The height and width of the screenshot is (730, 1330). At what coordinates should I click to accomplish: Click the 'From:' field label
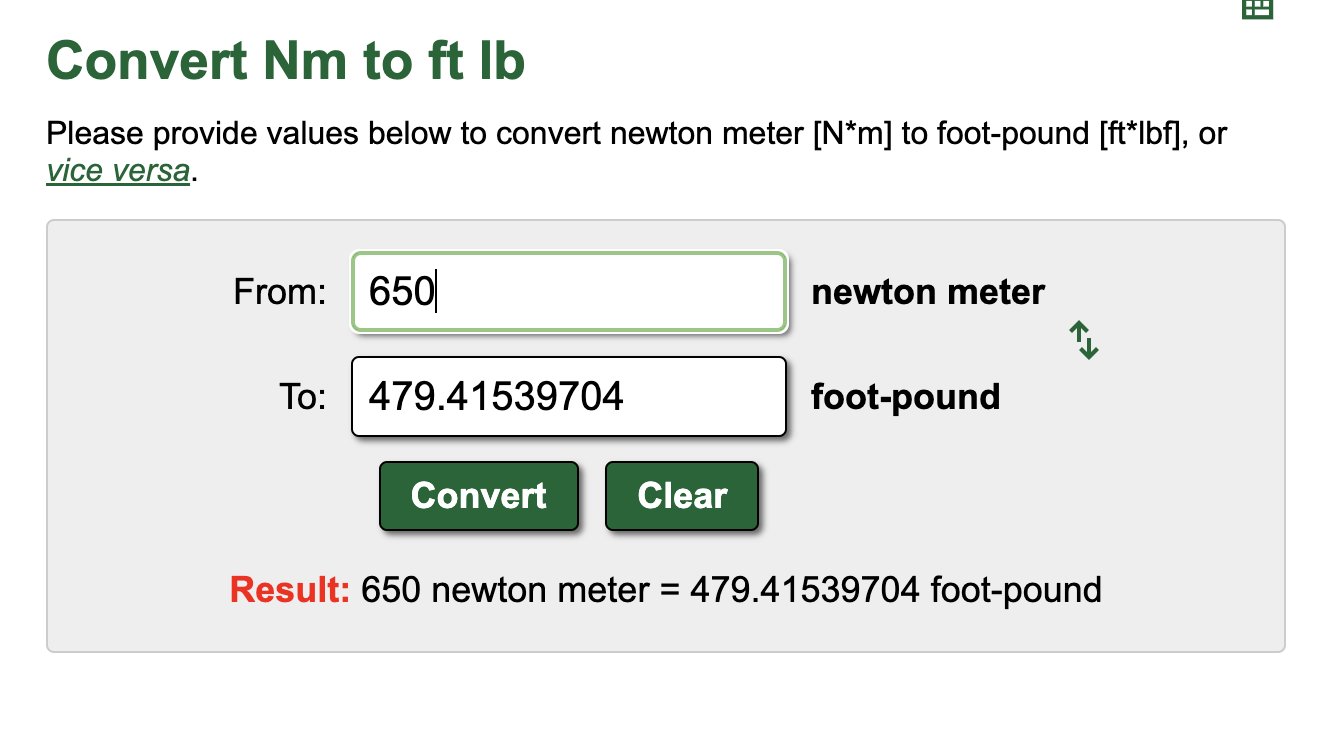[x=280, y=292]
